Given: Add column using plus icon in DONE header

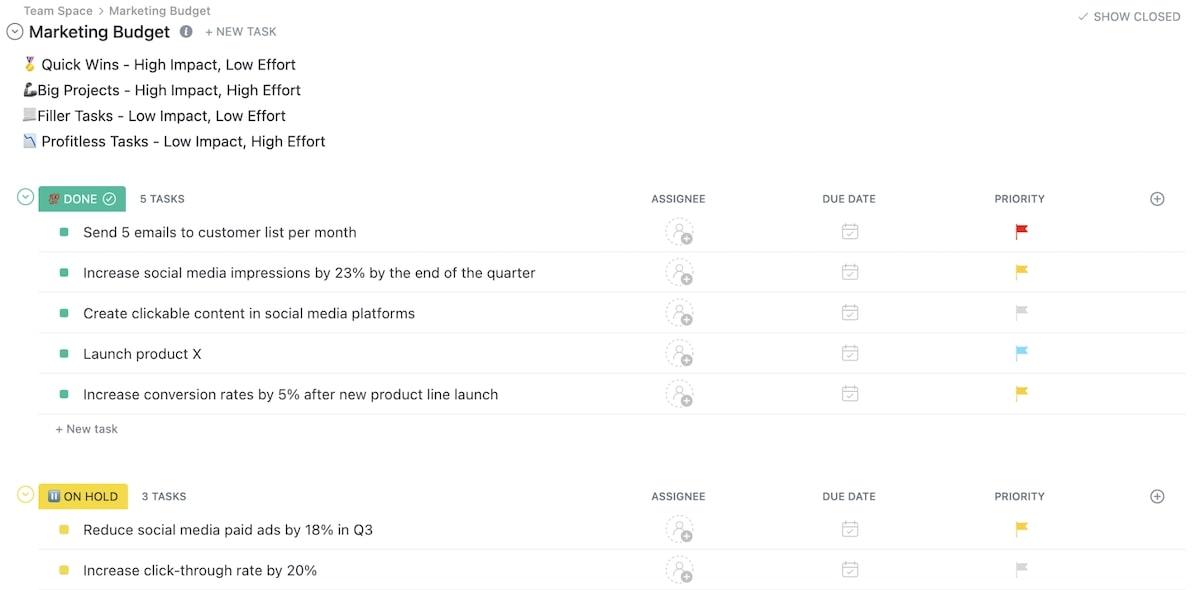Looking at the screenshot, I should (x=1157, y=199).
